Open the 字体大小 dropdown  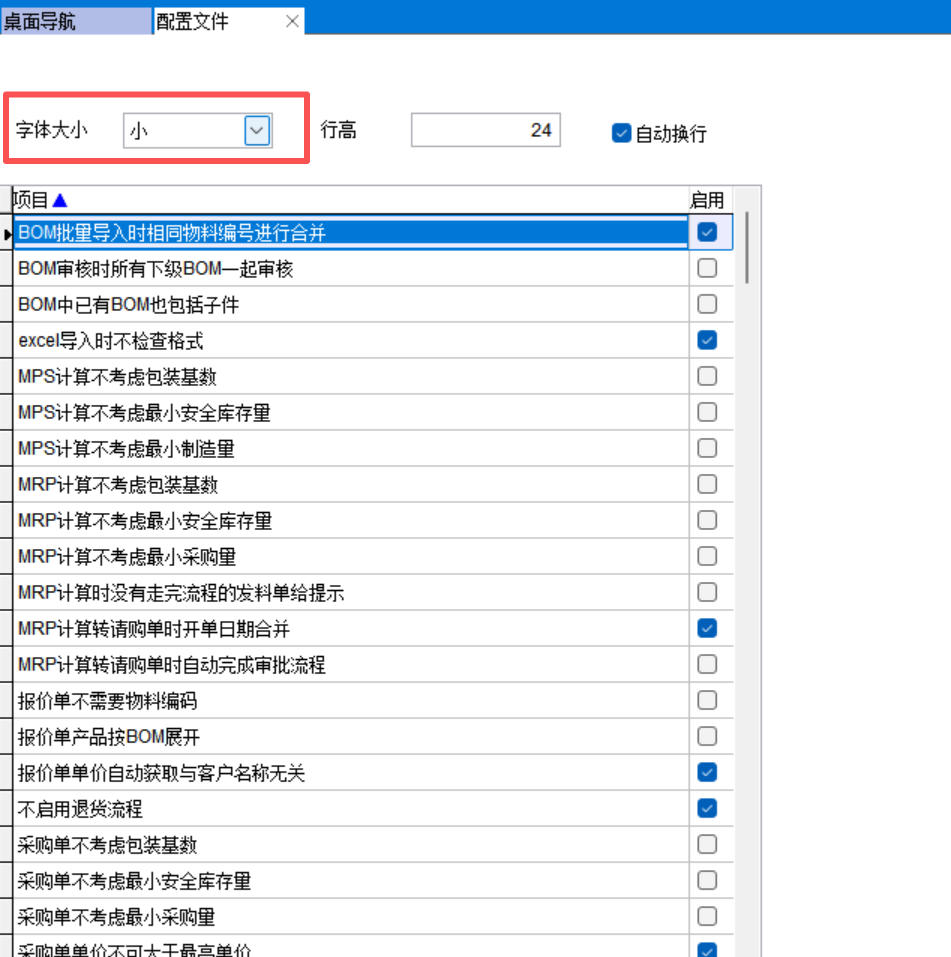[257, 130]
